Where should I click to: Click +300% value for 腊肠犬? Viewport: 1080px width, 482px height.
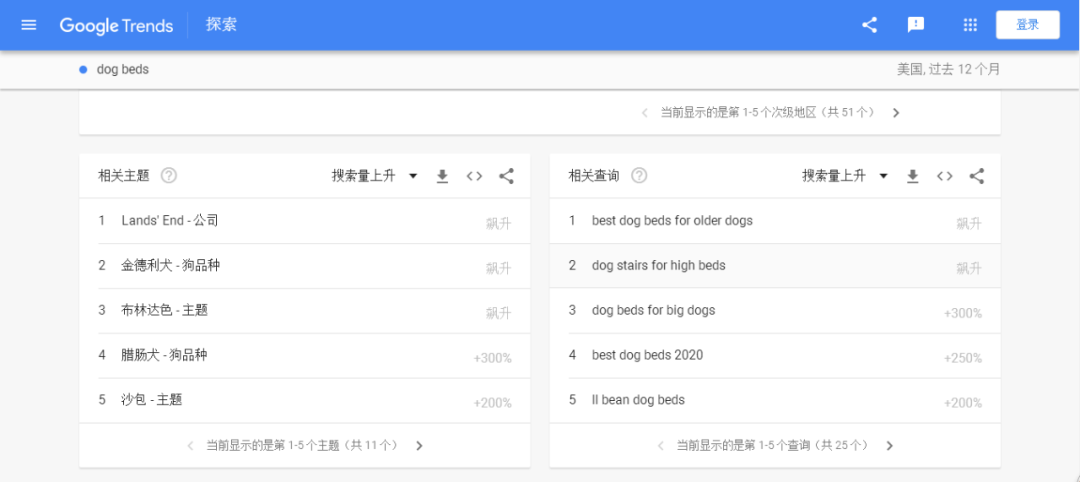click(x=492, y=358)
